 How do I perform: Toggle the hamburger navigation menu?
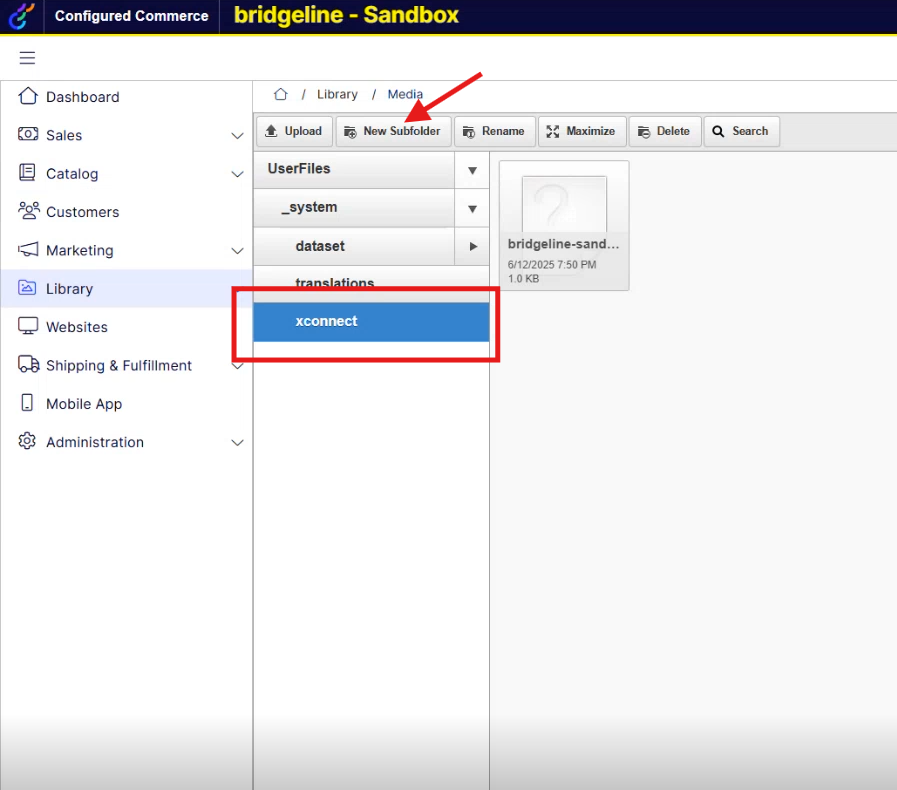click(x=27, y=58)
